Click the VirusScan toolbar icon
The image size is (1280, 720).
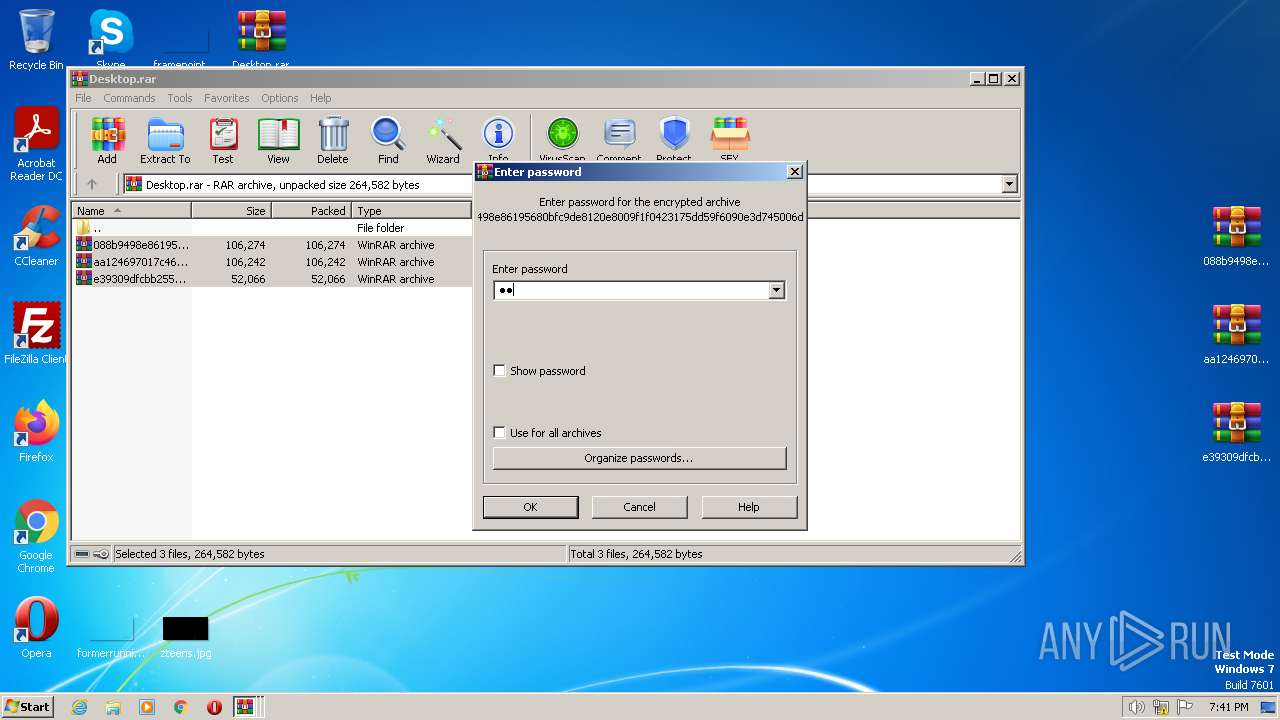tap(562, 138)
